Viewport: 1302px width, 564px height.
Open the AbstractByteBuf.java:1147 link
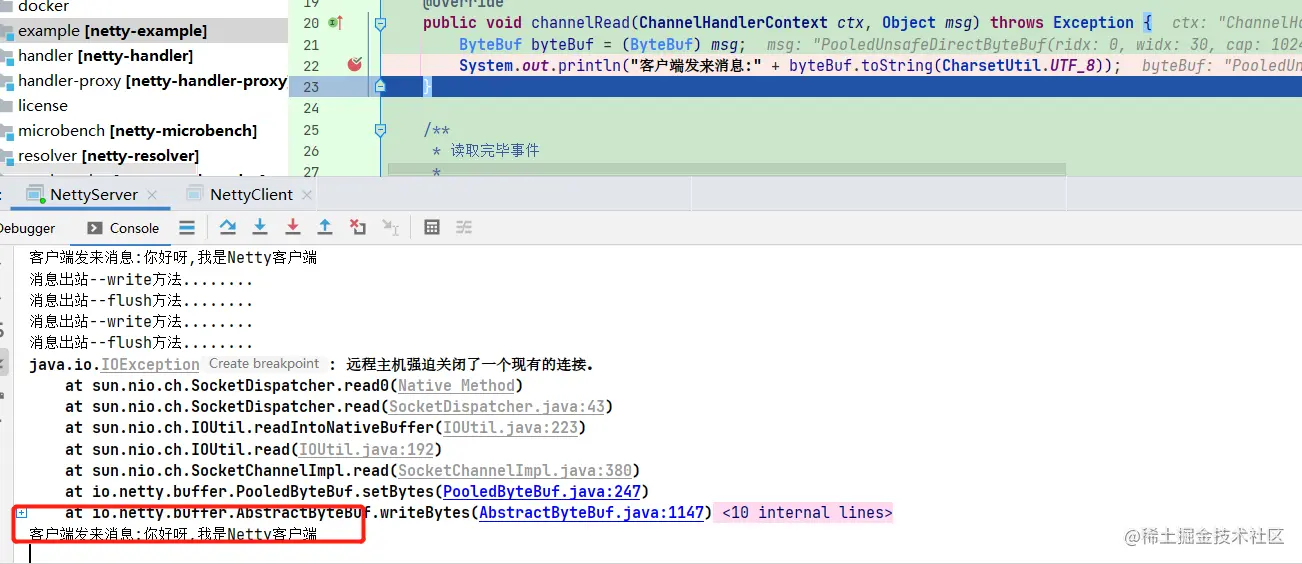point(592,513)
